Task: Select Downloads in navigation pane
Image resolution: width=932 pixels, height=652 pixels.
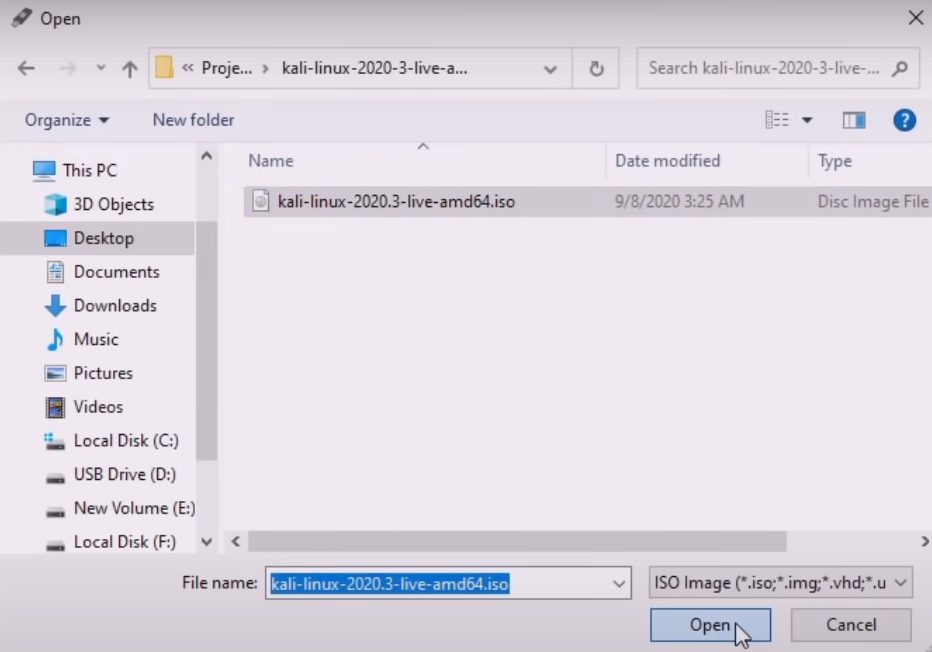Action: pyautogui.click(x=115, y=306)
